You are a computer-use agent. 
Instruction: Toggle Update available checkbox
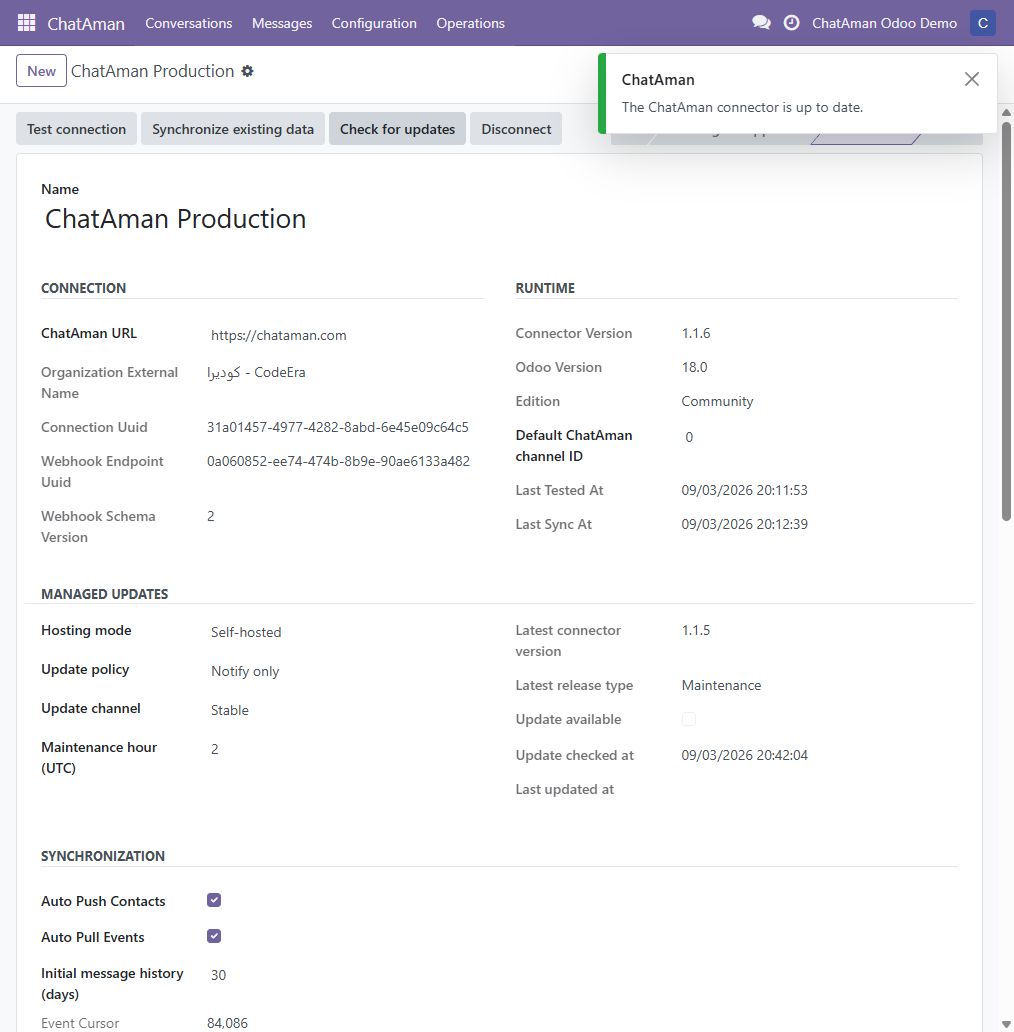688,719
